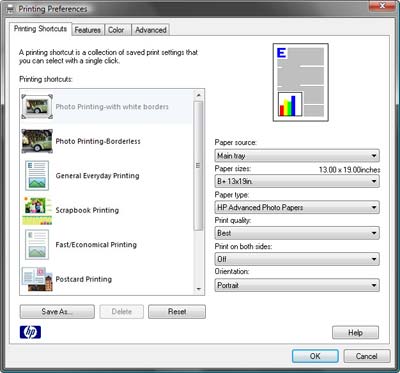Click shortcuts list scrollbar down arrow

point(199,289)
